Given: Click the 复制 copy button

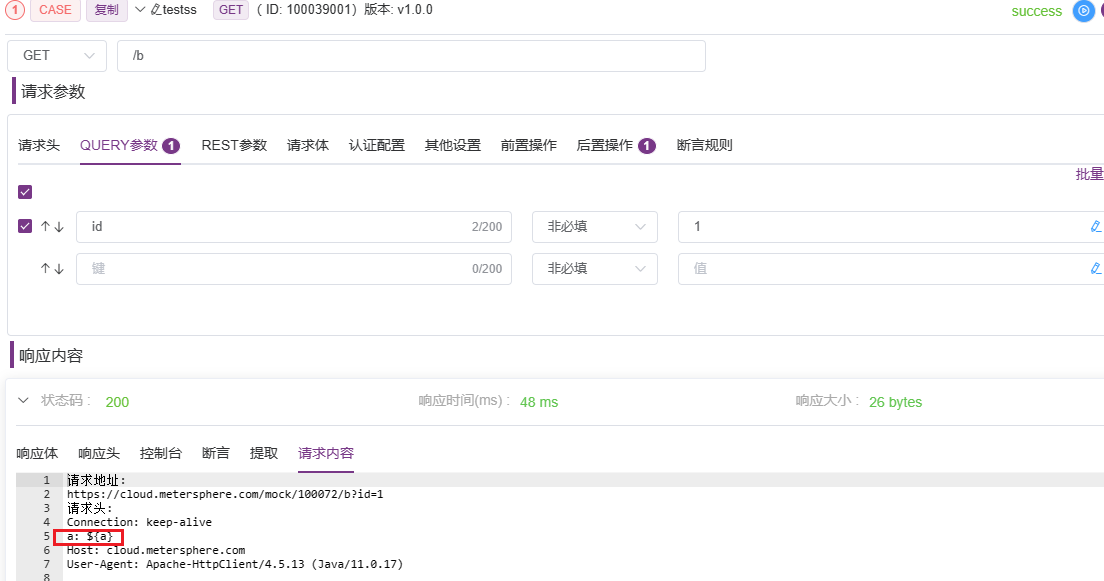Looking at the screenshot, I should coord(106,9).
